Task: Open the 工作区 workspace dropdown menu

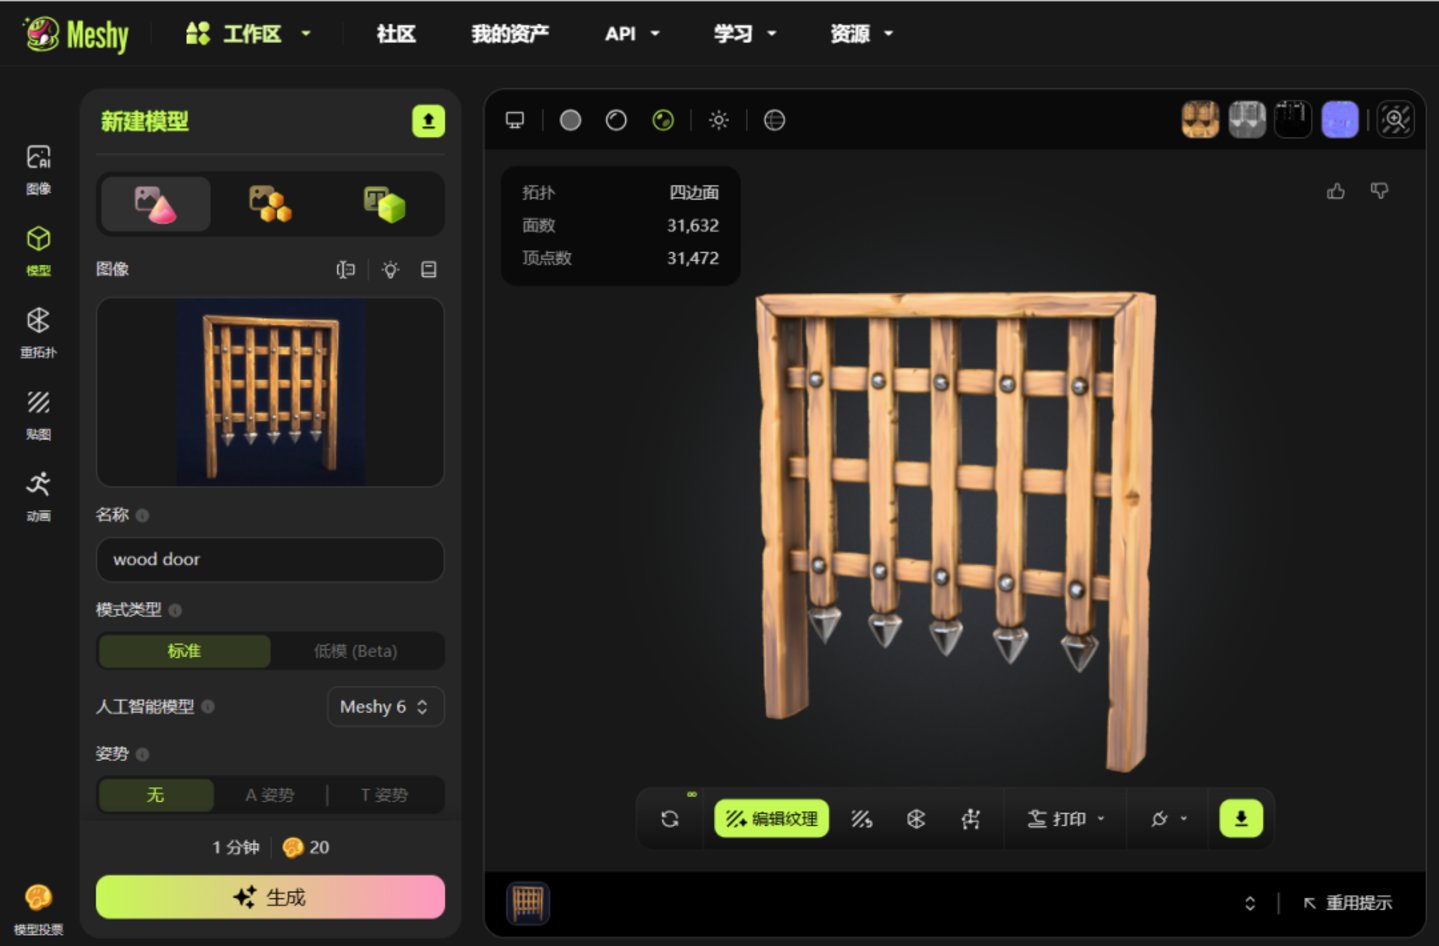Action: 249,34
